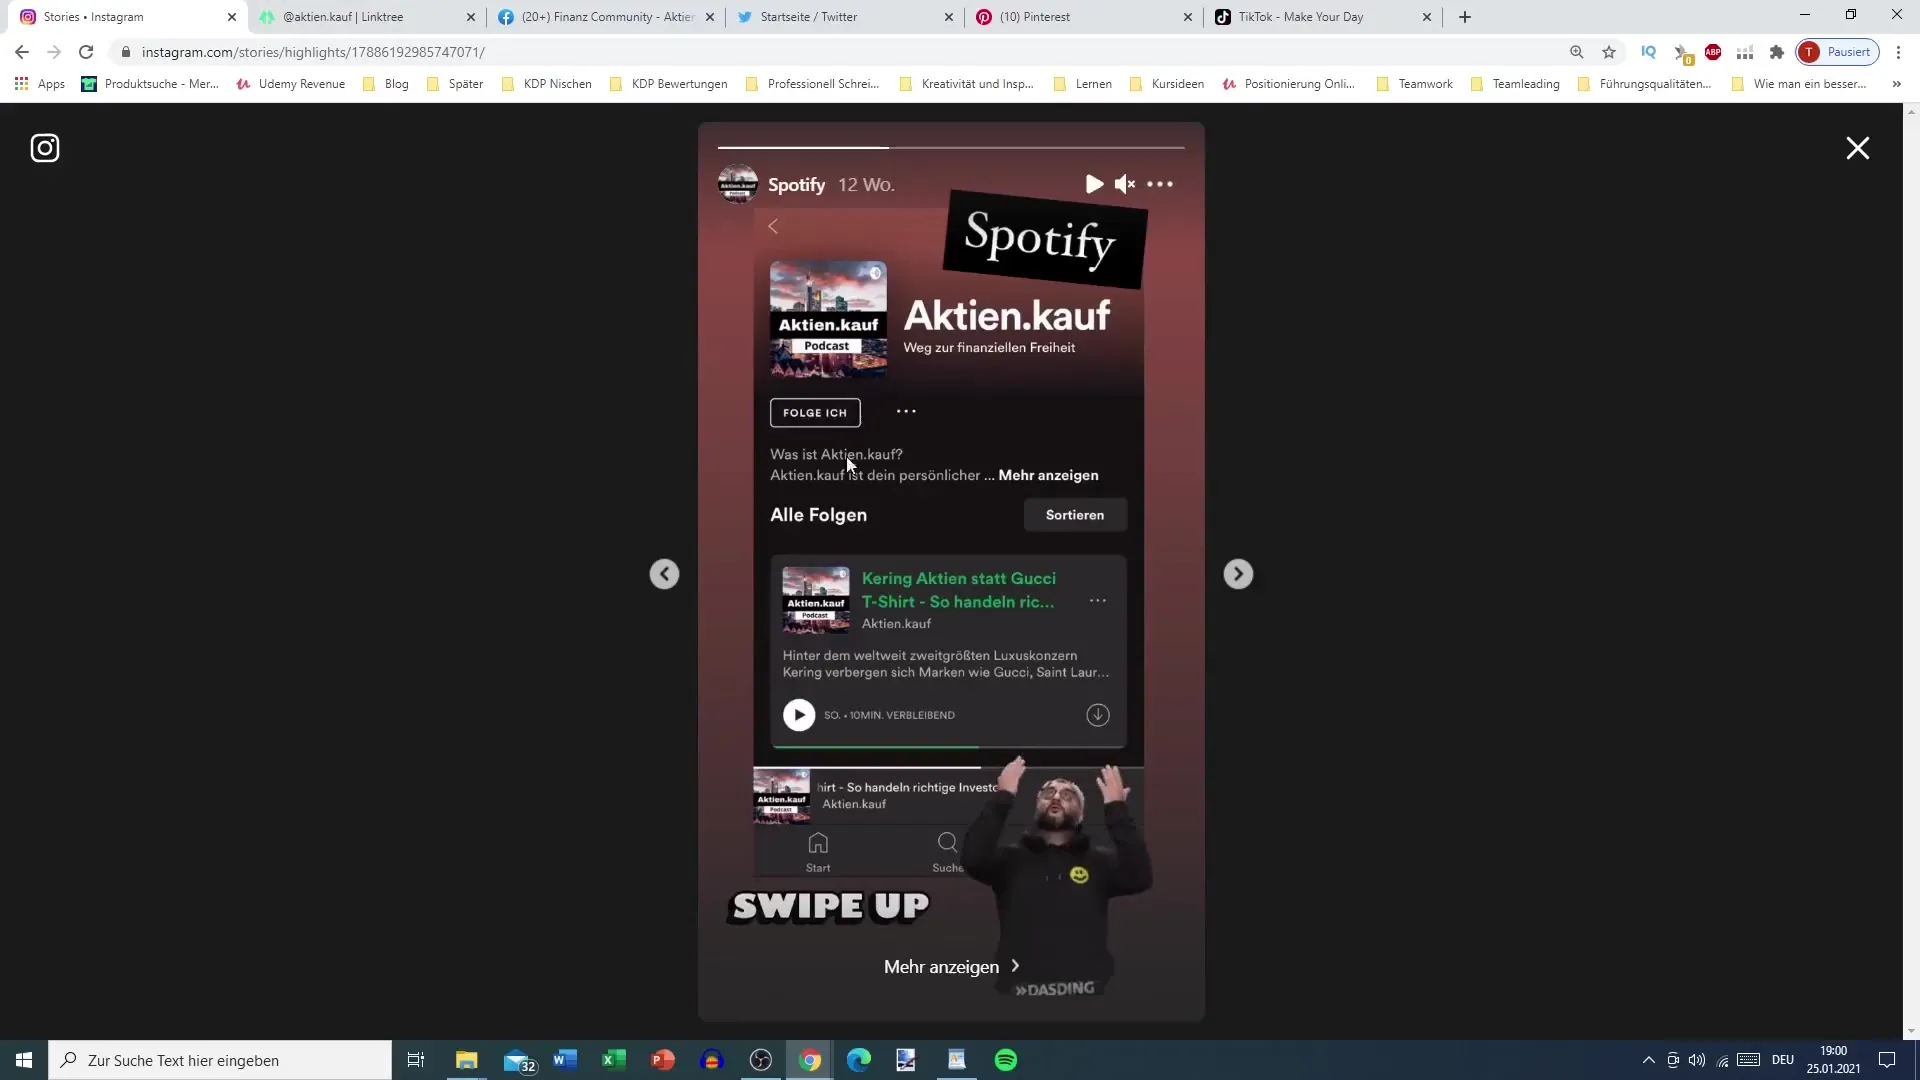Click the Windows taskbar search box
Viewport: 1920px width, 1080px height.
(x=220, y=1060)
